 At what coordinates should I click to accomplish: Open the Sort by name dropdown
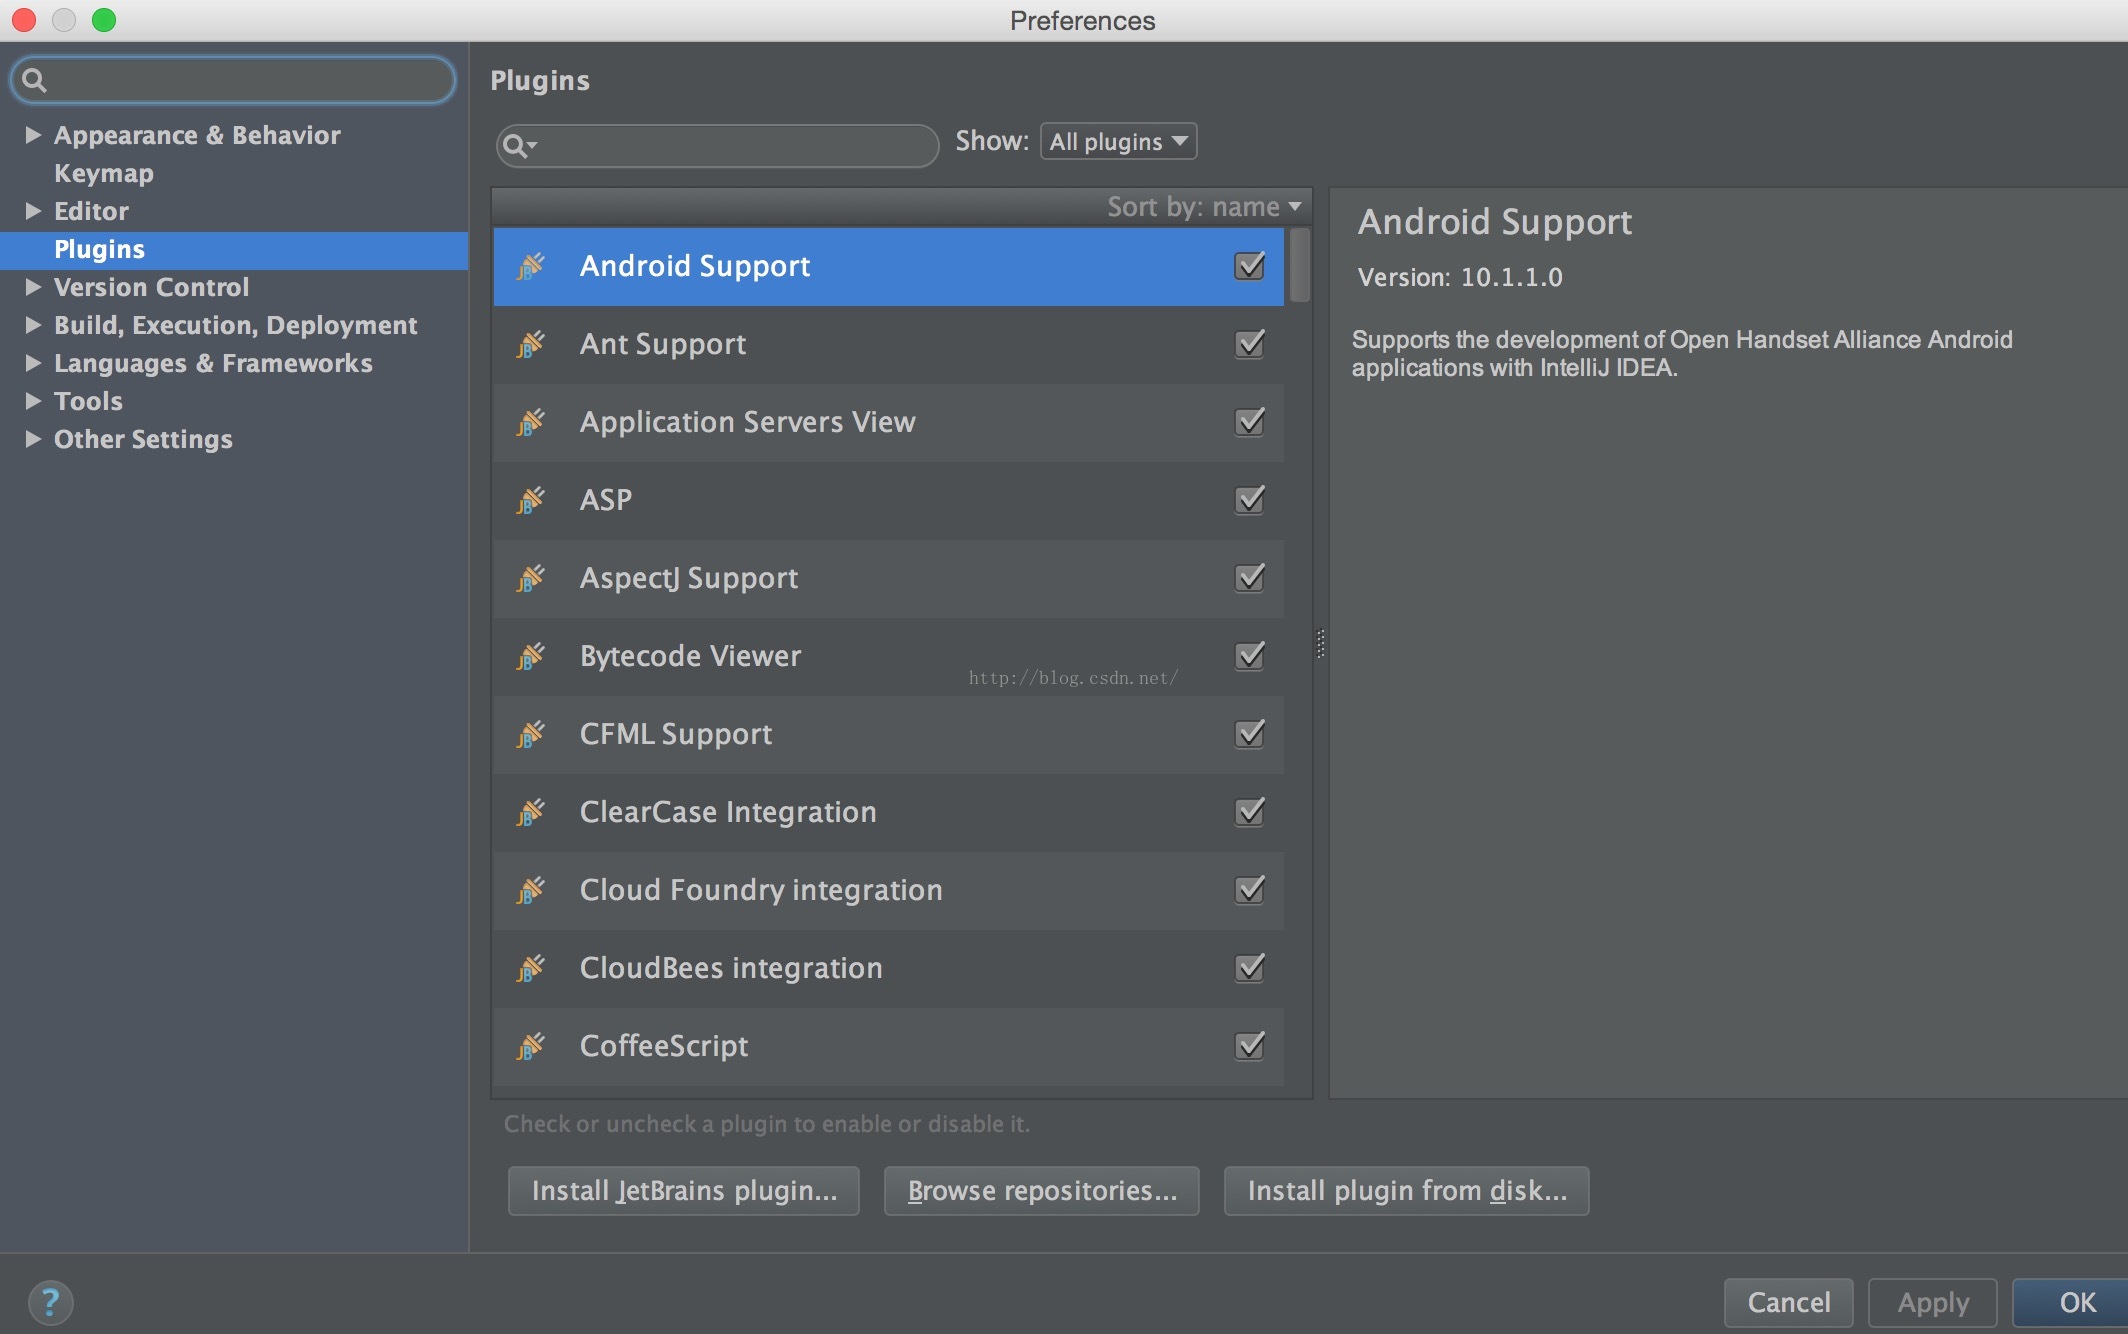(1204, 207)
